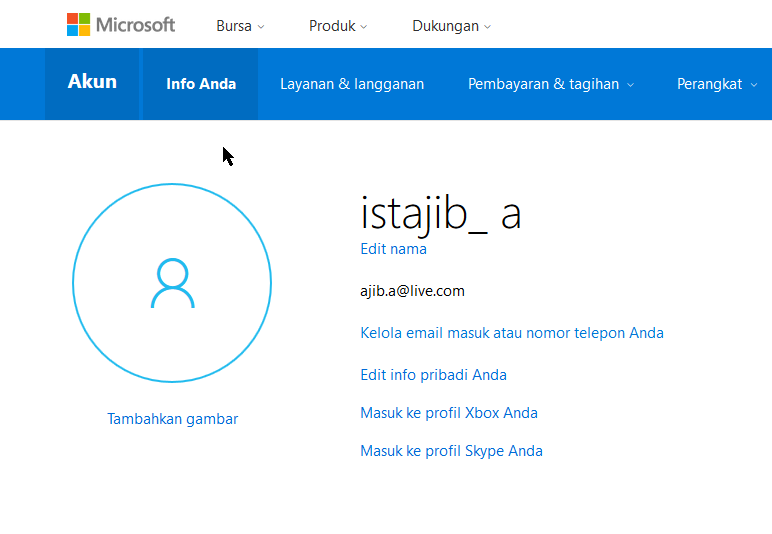Click Edit info pribadi Anda
This screenshot has width=772, height=534.
point(433,375)
